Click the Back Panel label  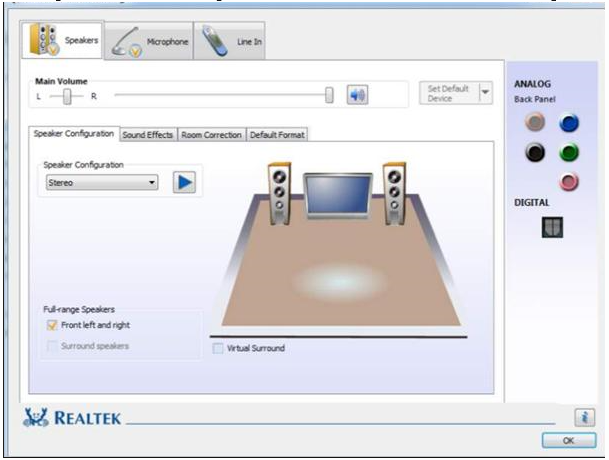coord(535,99)
